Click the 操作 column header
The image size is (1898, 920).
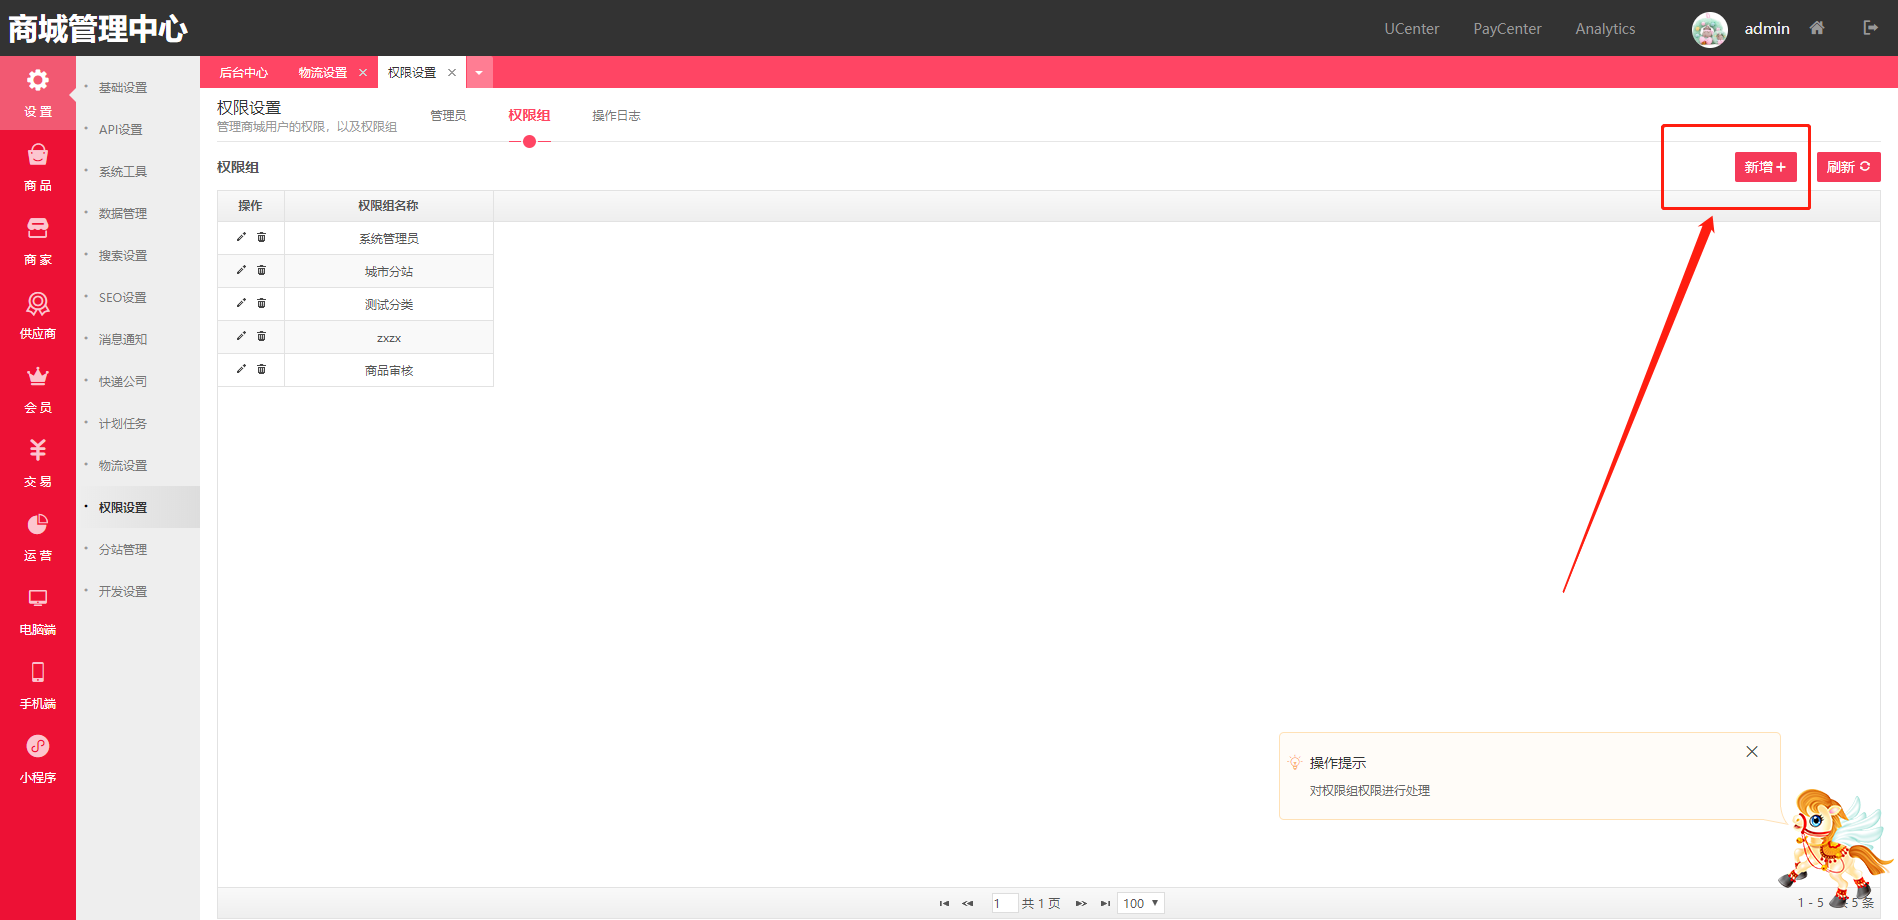pos(250,206)
